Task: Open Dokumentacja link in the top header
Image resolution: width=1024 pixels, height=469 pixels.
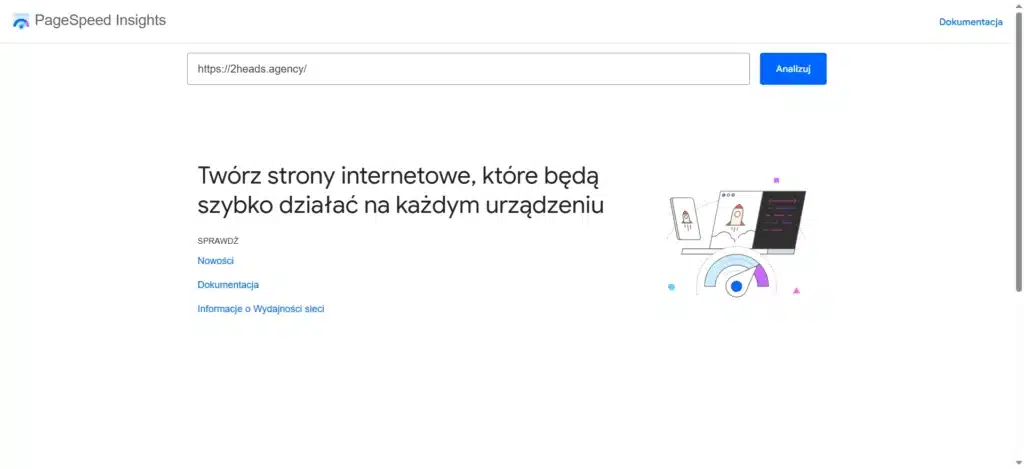Action: point(970,22)
